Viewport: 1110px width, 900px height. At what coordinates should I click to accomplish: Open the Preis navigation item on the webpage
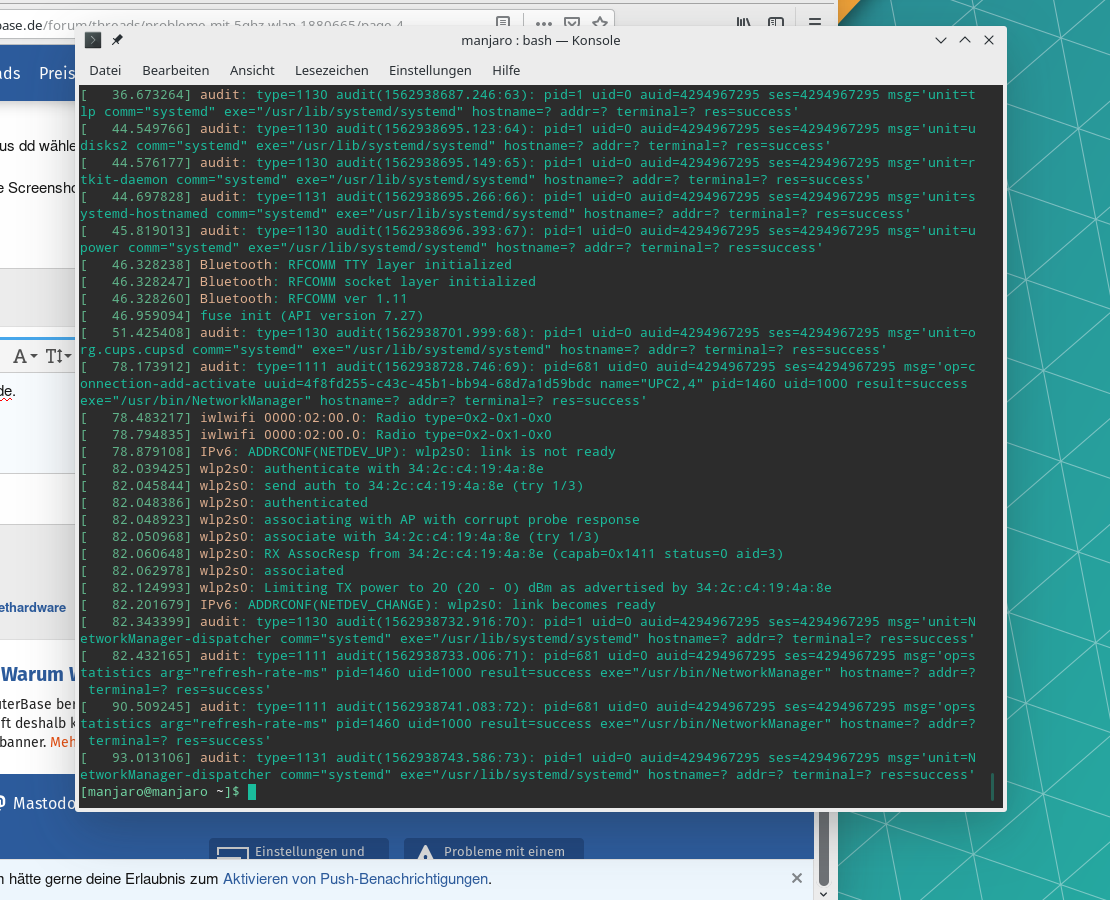pyautogui.click(x=57, y=73)
